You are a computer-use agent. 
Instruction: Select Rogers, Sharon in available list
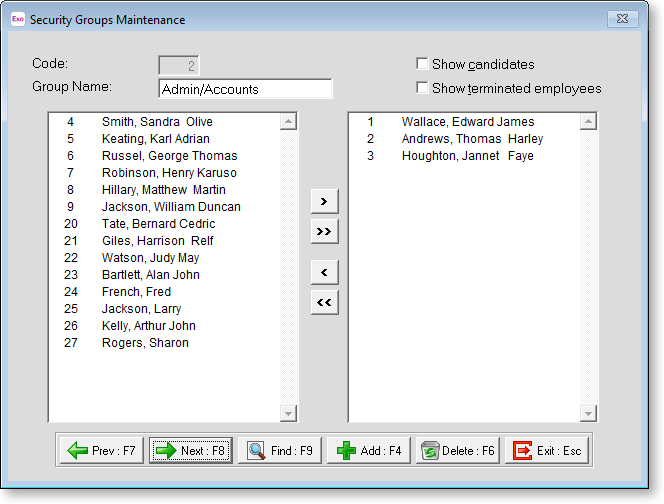(145, 343)
